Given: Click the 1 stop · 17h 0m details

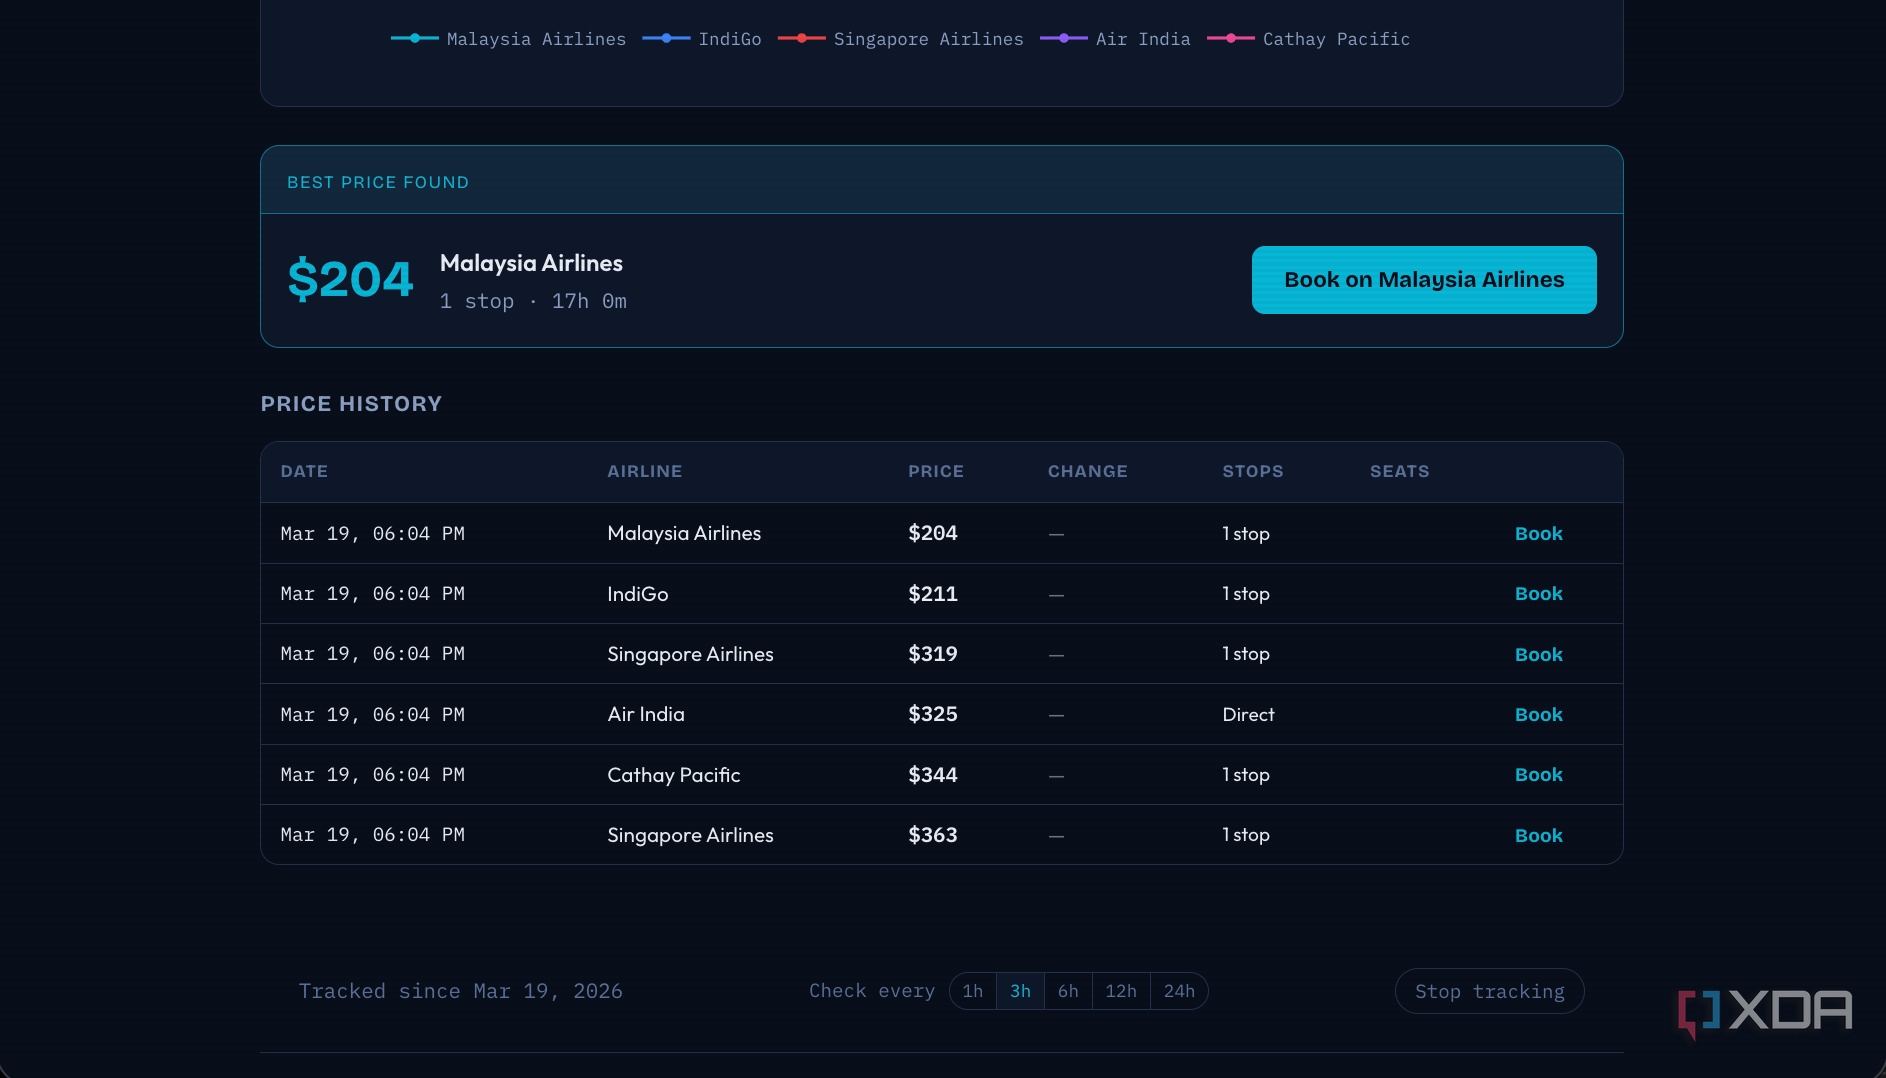Looking at the screenshot, I should [533, 301].
